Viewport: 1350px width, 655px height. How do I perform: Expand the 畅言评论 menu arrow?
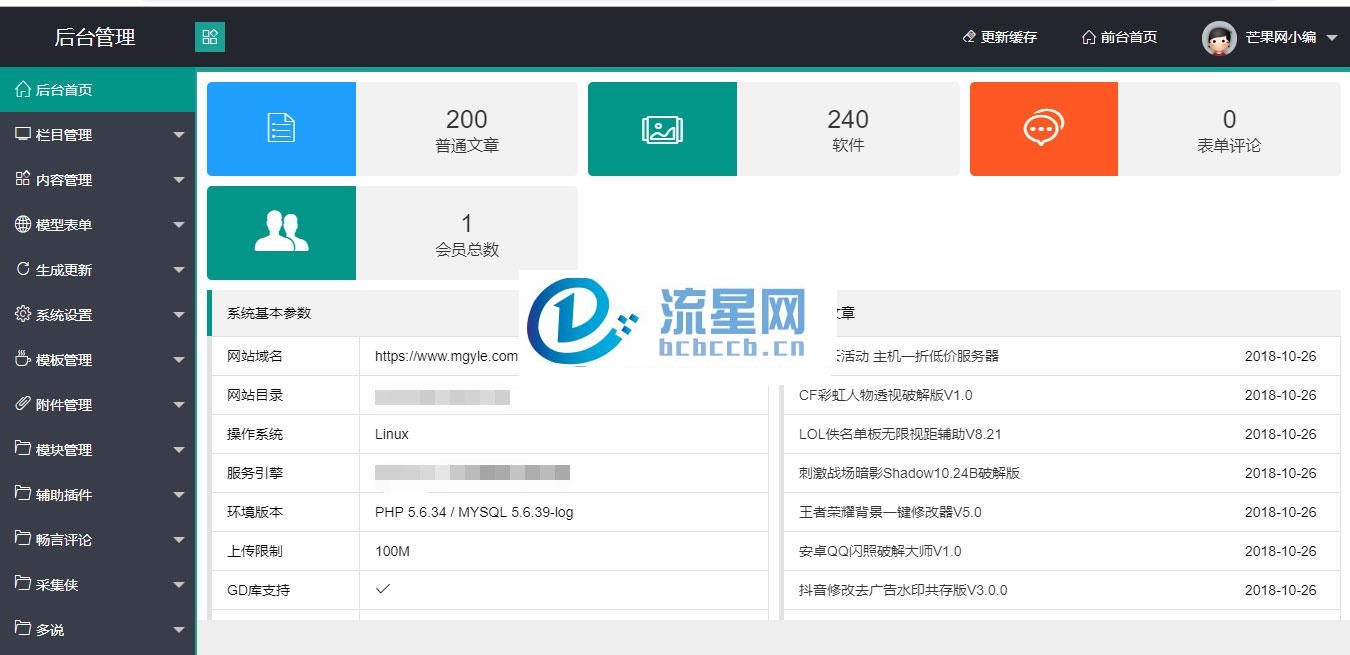tap(179, 540)
